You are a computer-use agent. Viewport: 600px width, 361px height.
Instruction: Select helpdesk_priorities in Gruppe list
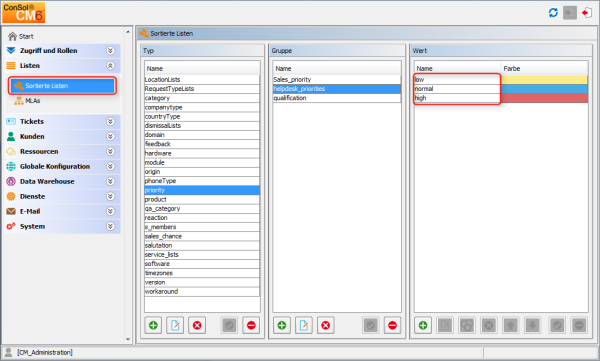pyautogui.click(x=337, y=89)
